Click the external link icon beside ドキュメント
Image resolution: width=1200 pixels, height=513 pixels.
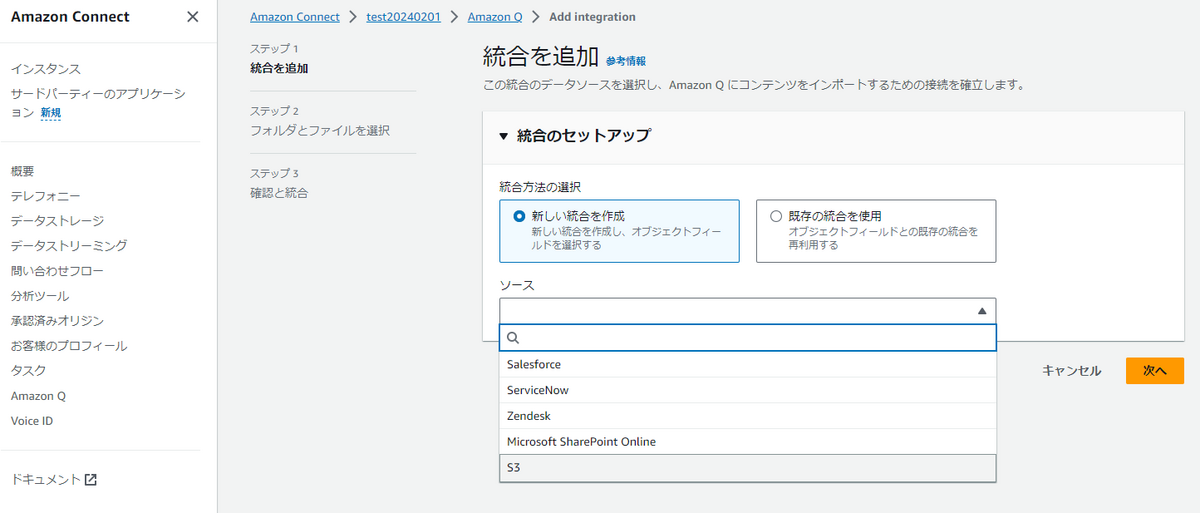pyautogui.click(x=91, y=480)
